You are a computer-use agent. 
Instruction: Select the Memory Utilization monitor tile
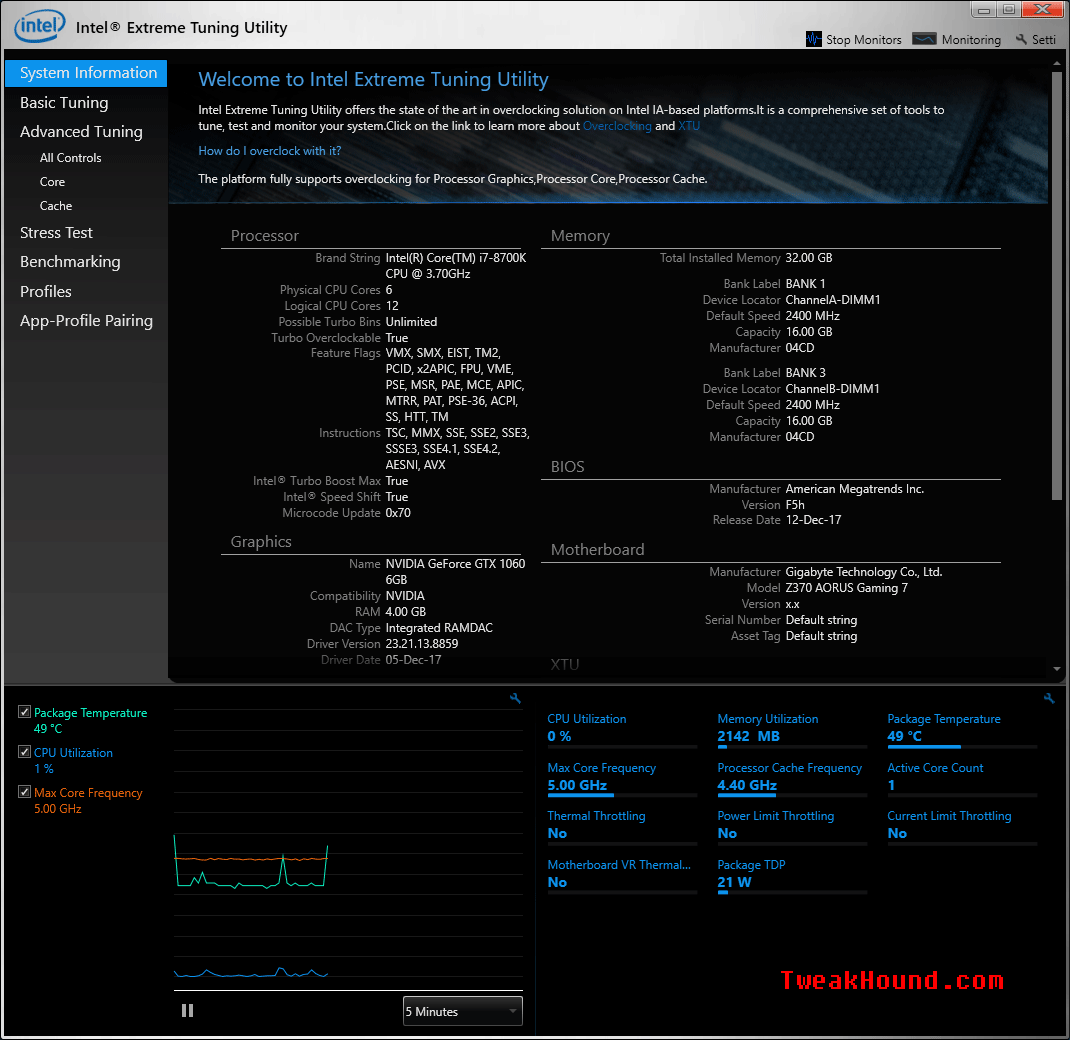coord(792,729)
